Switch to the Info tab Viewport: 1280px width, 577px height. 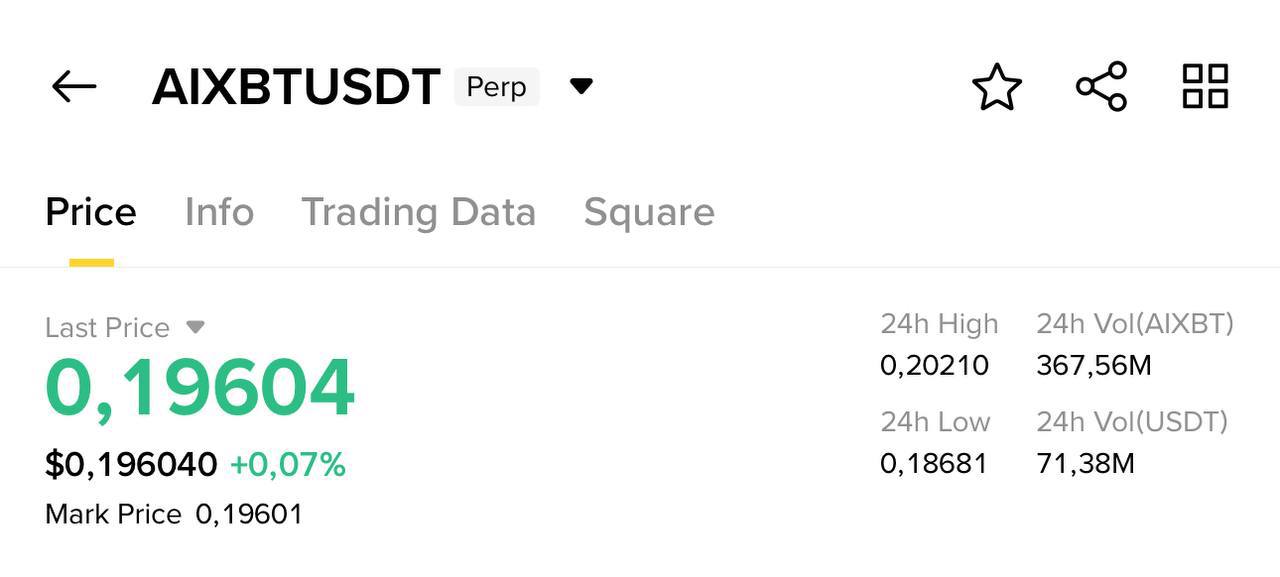click(x=219, y=212)
